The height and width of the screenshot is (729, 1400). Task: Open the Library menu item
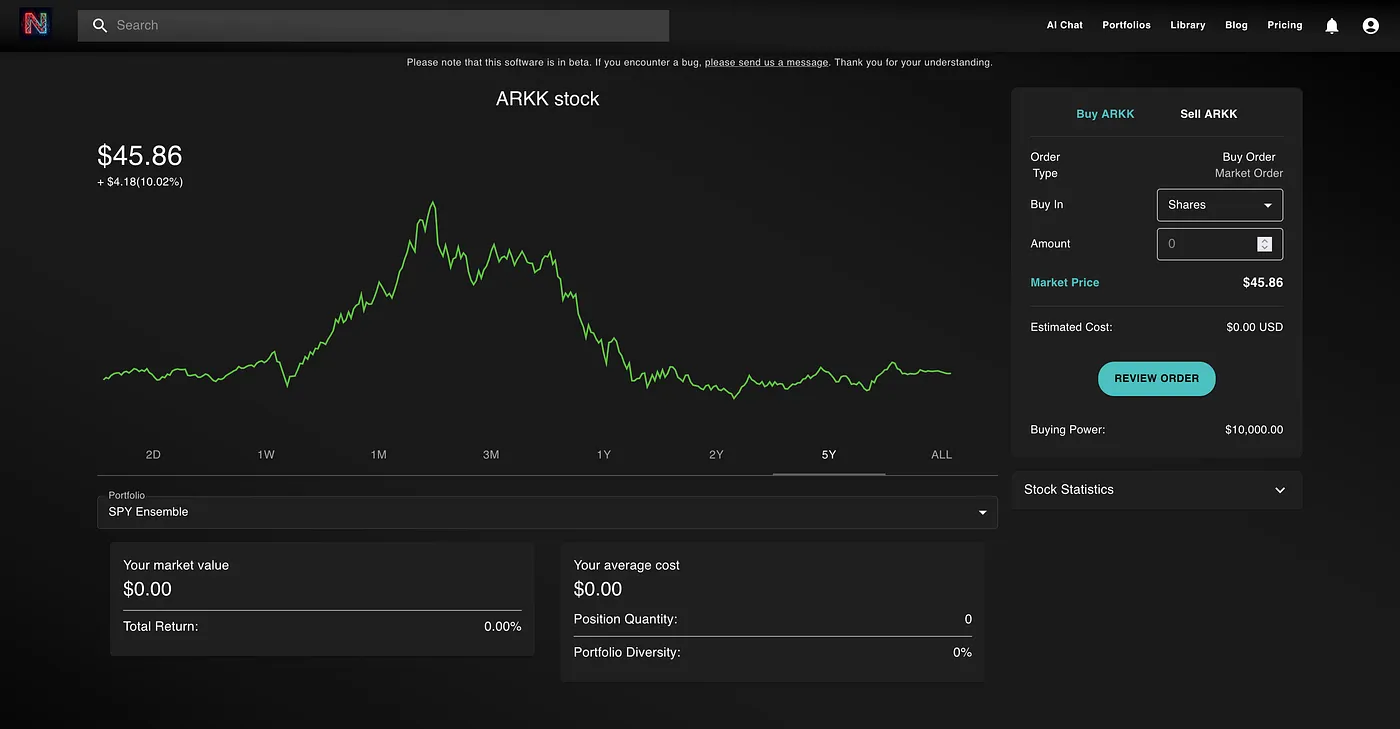coord(1188,25)
